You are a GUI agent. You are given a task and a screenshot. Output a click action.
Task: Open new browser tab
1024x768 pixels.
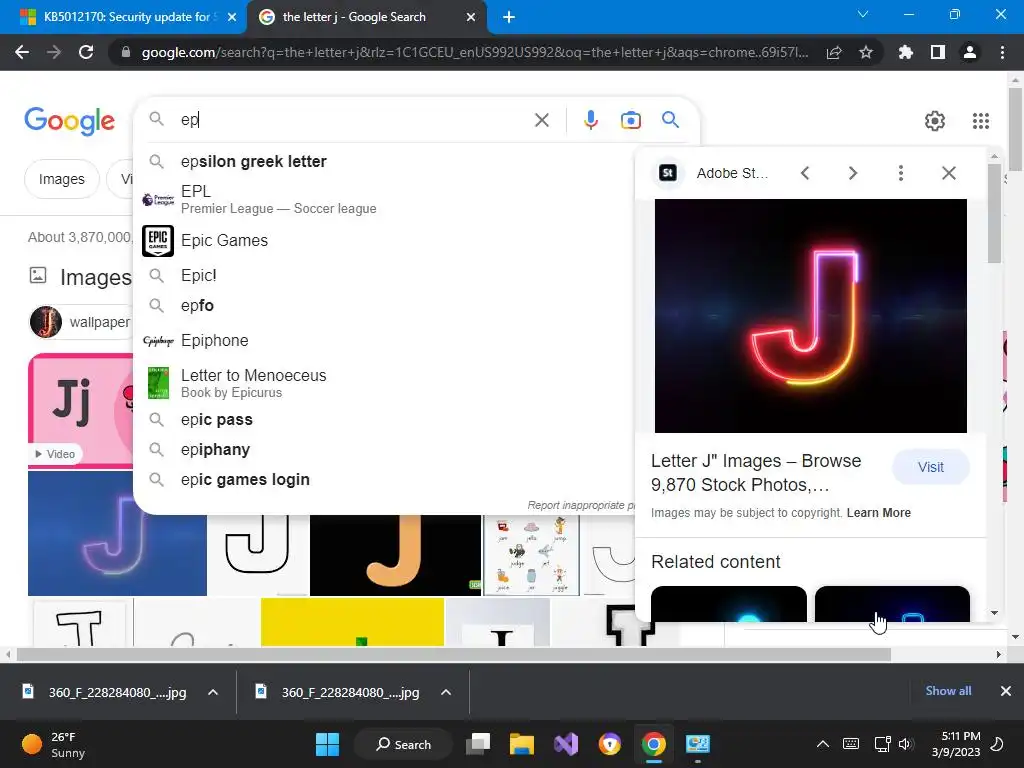[x=509, y=17]
